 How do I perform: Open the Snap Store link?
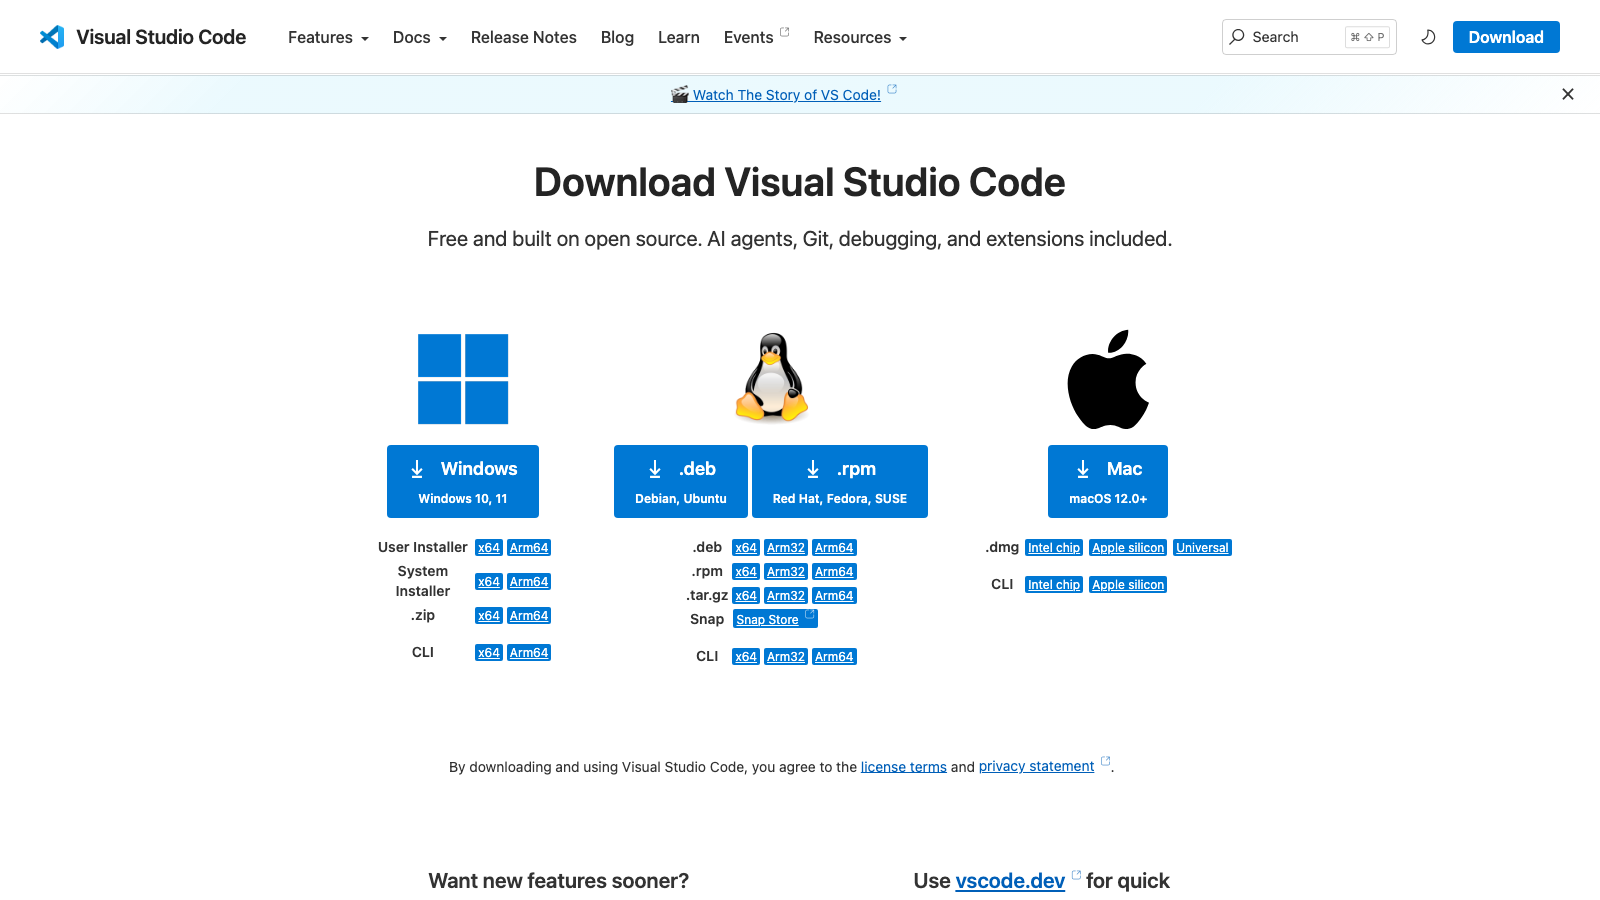775,619
